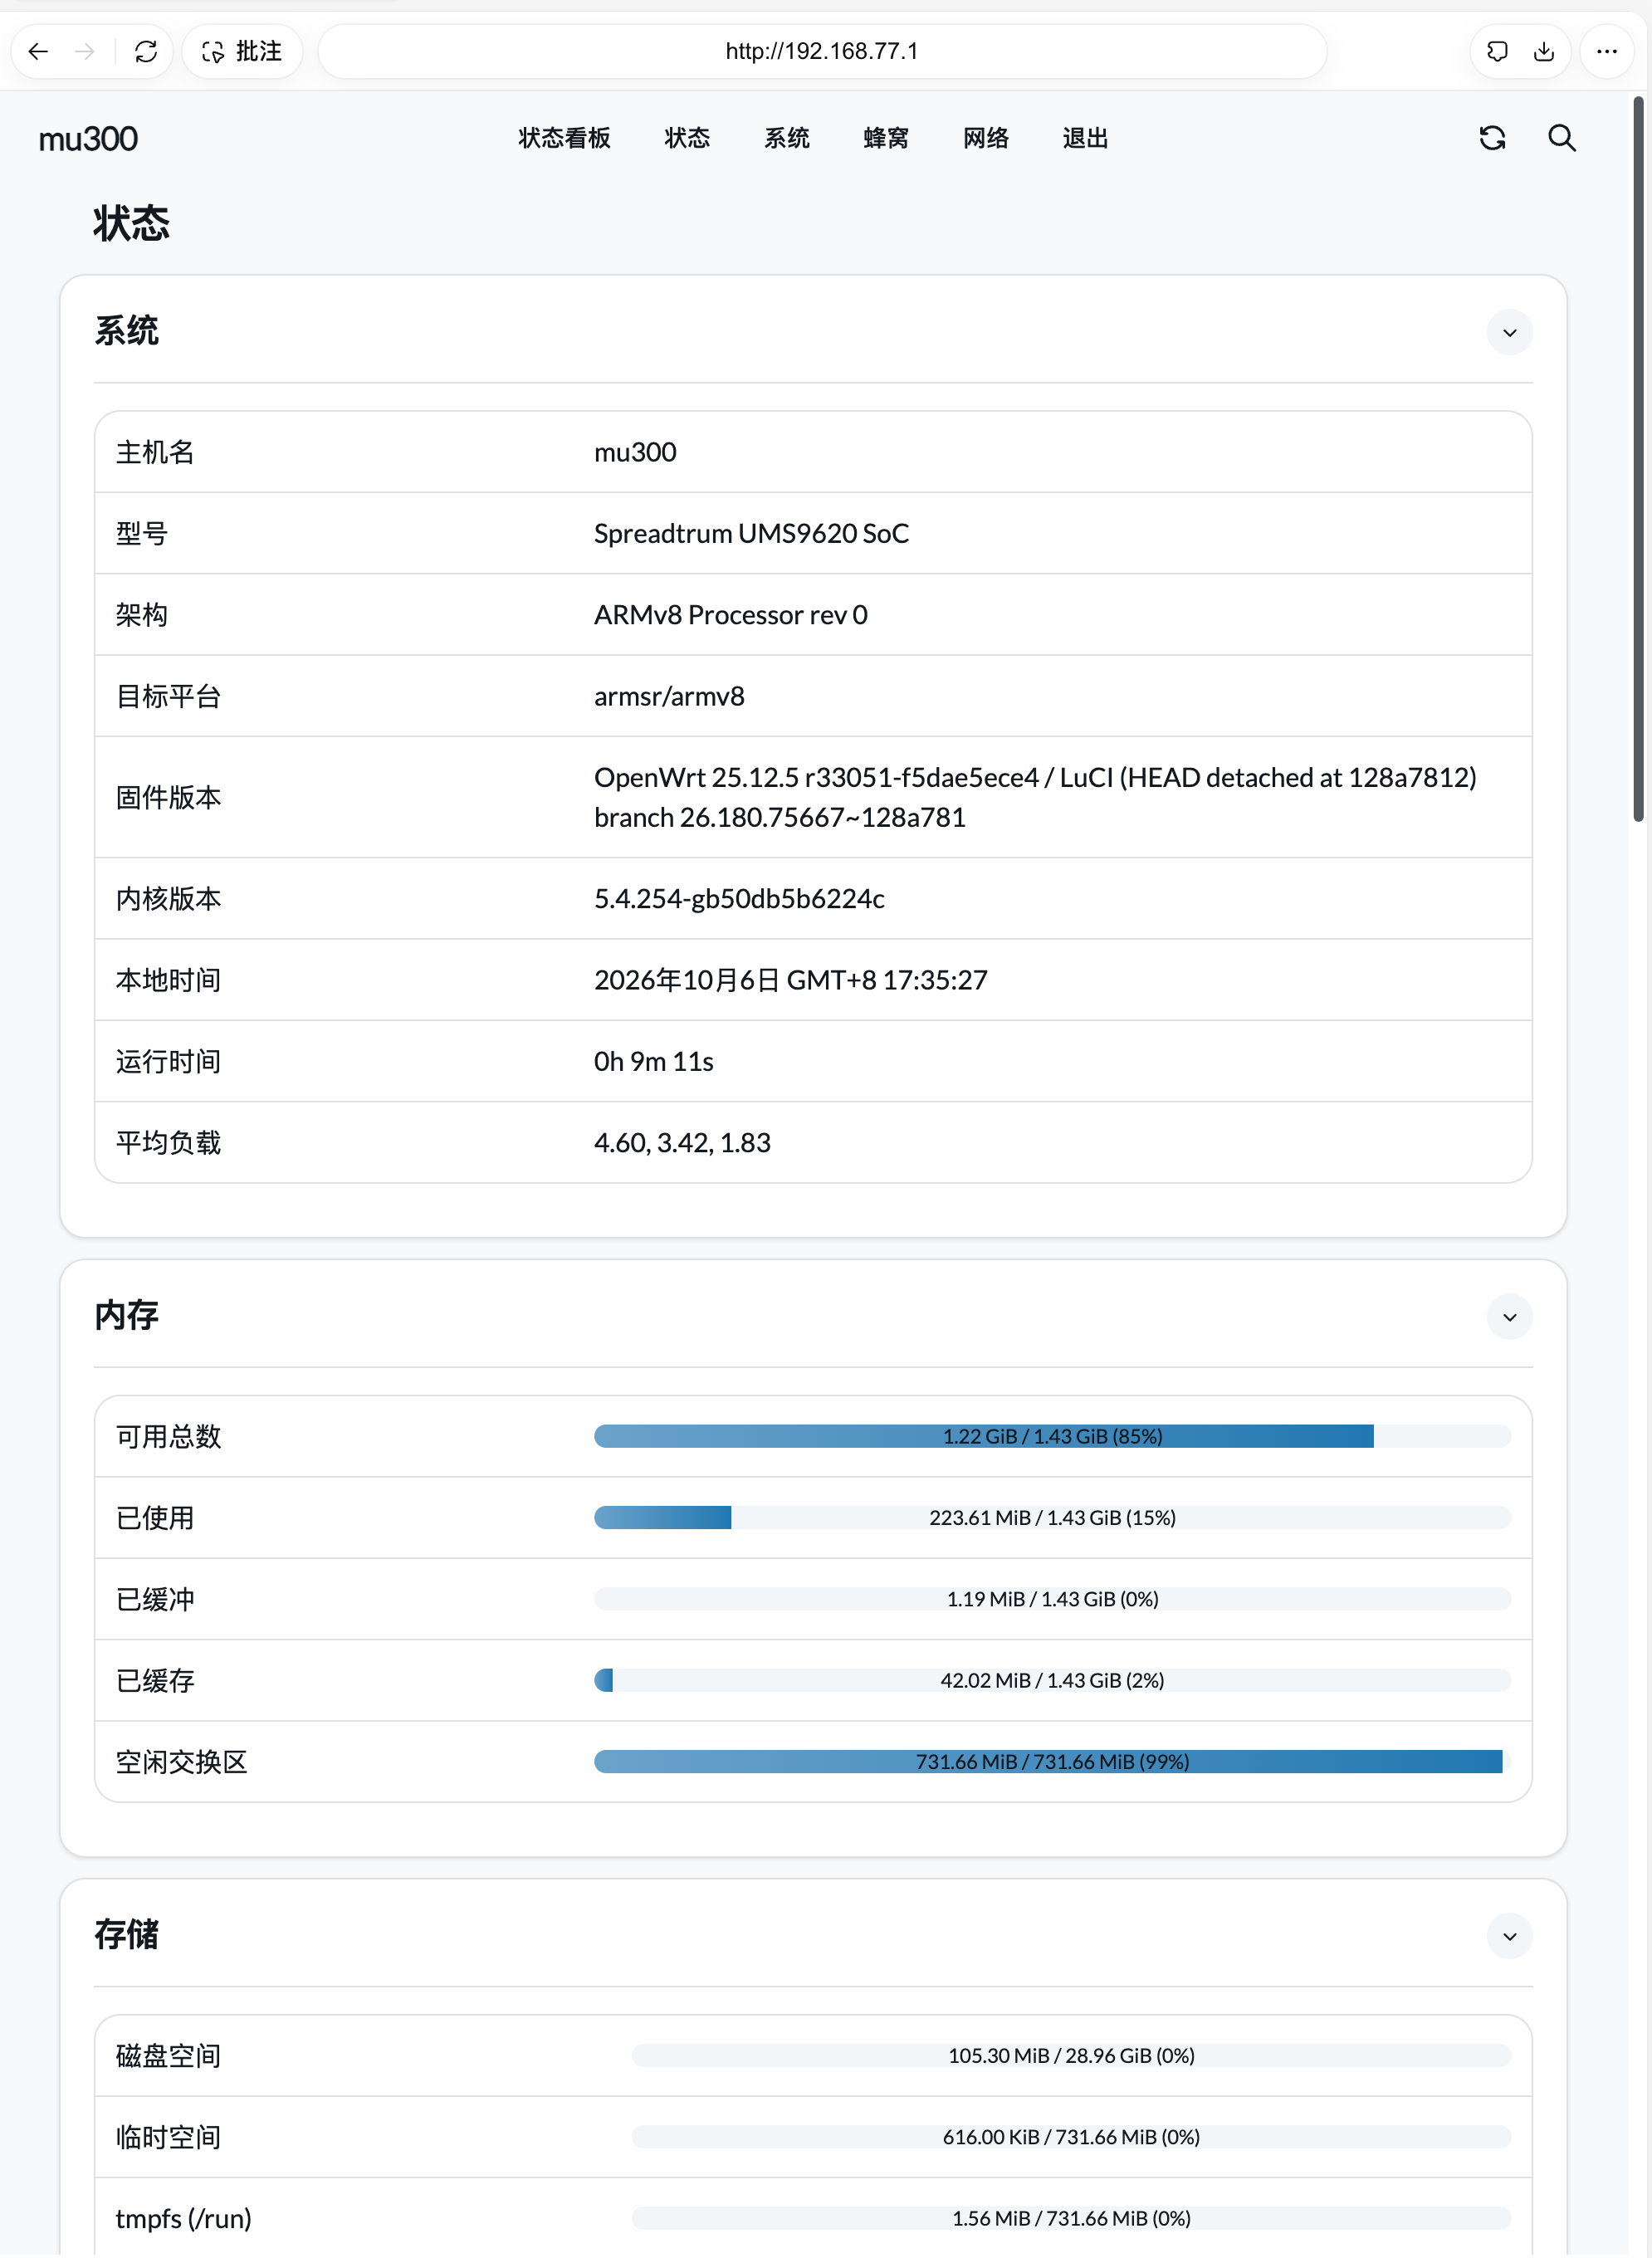Click the page vertical scrollbar

click(1638, 460)
